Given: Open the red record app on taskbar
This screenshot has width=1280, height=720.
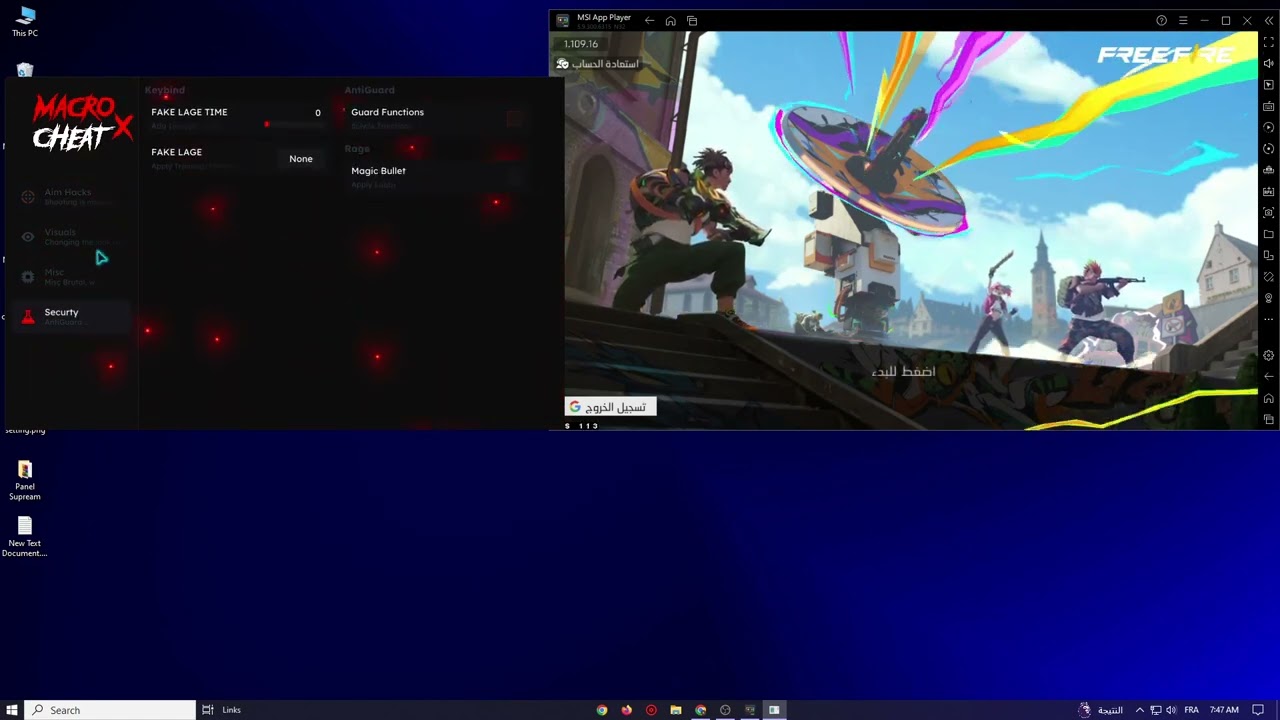Looking at the screenshot, I should pos(651,710).
